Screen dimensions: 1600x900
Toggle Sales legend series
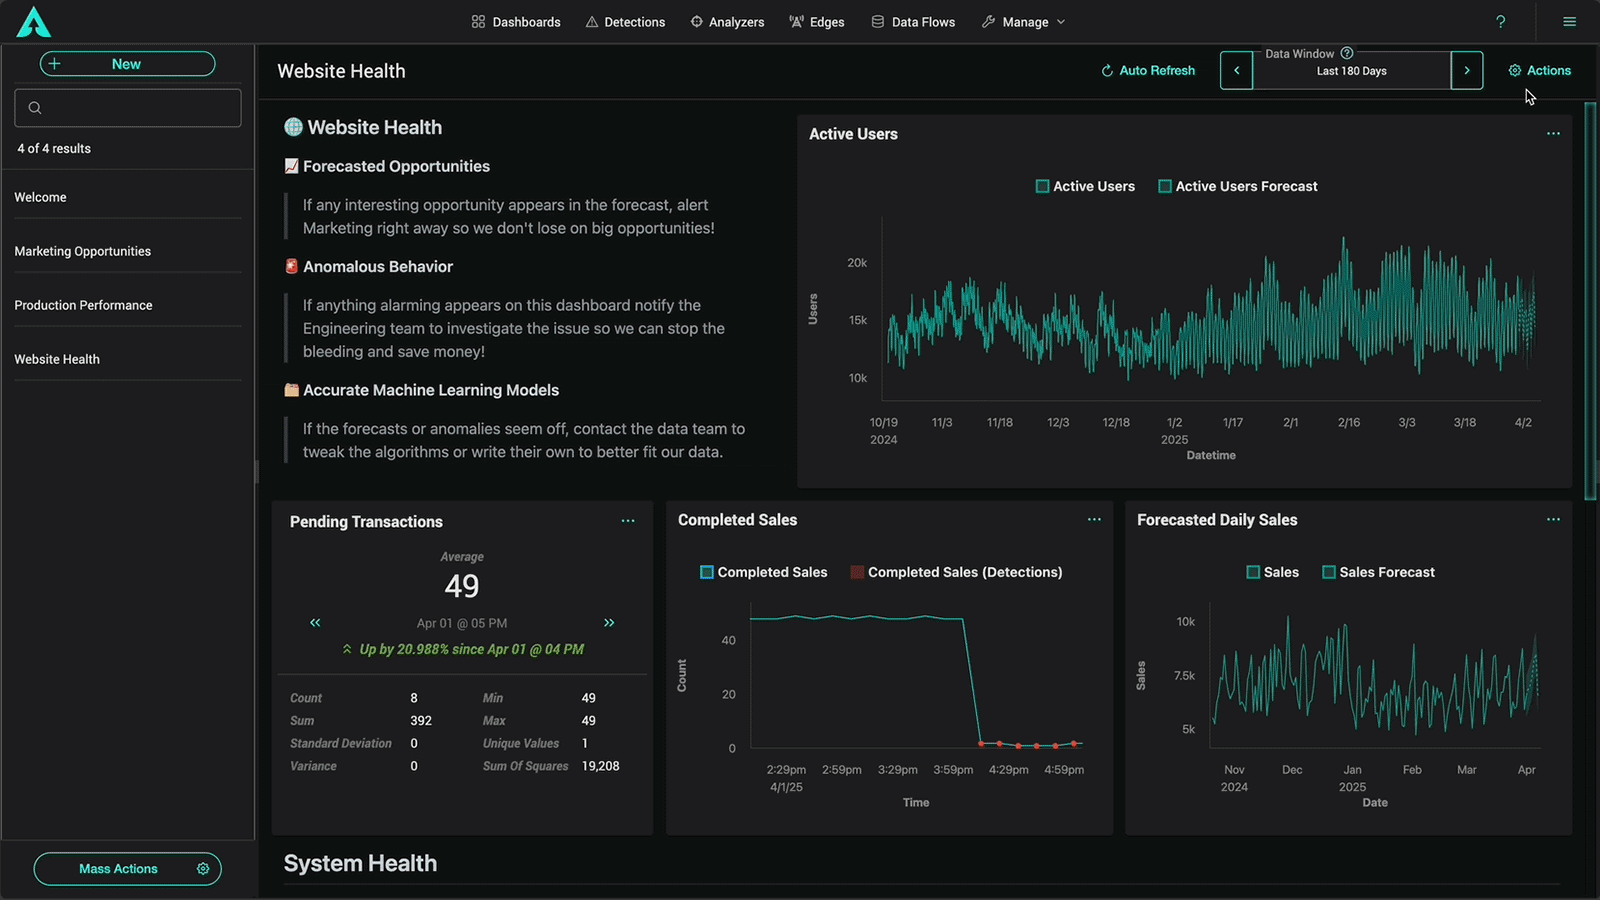[x=1272, y=572]
